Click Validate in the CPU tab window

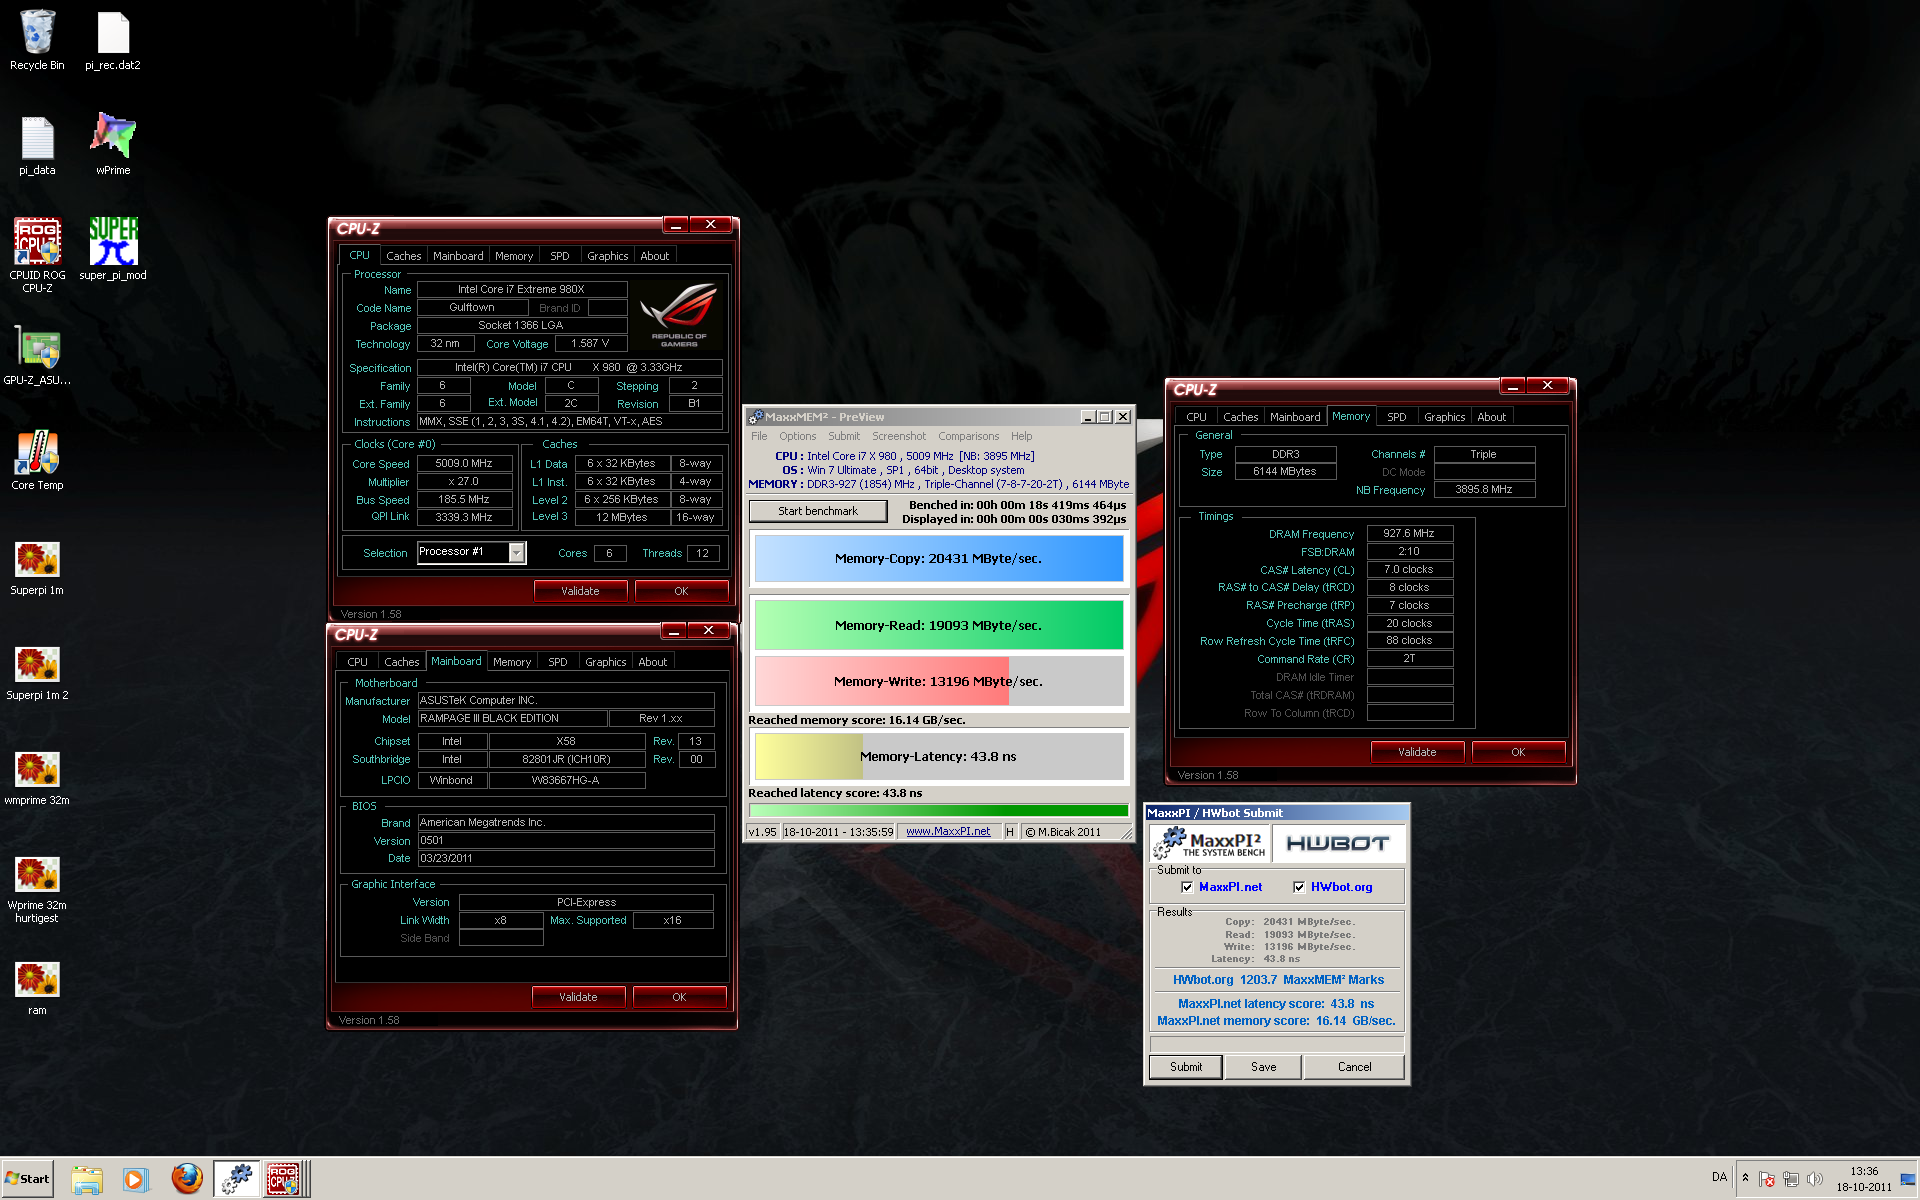point(580,591)
